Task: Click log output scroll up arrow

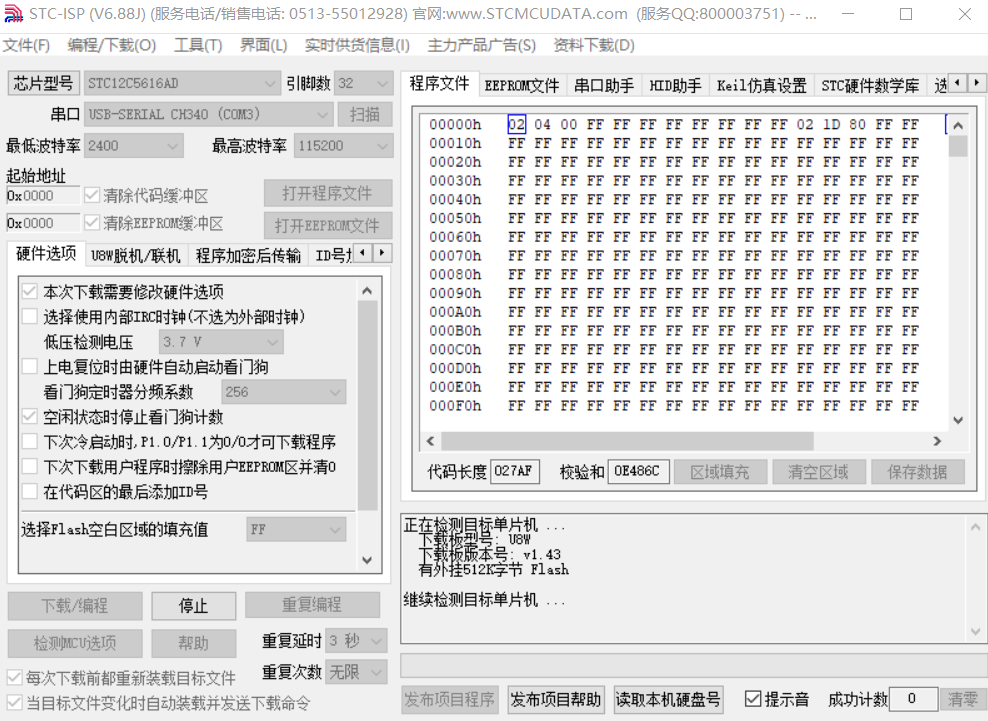Action: click(975, 527)
